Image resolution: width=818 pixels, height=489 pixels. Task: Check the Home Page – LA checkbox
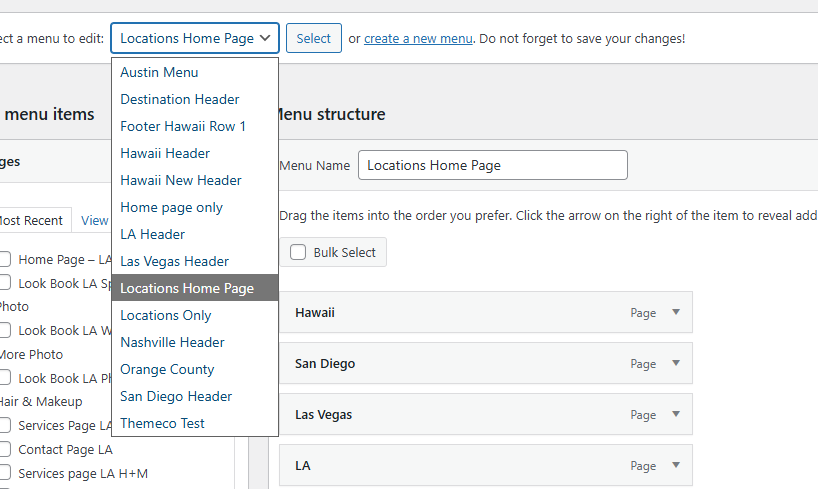click(5, 259)
